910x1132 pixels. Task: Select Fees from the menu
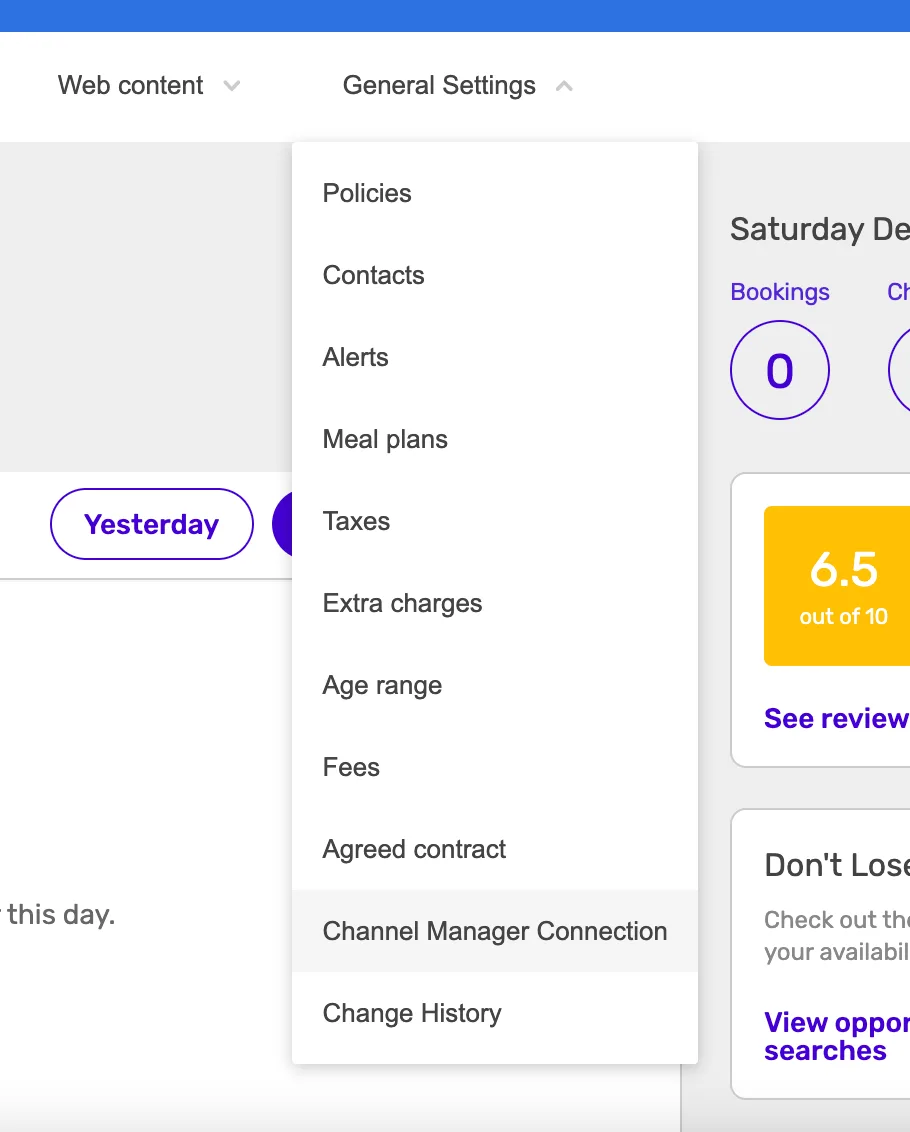click(x=495, y=767)
